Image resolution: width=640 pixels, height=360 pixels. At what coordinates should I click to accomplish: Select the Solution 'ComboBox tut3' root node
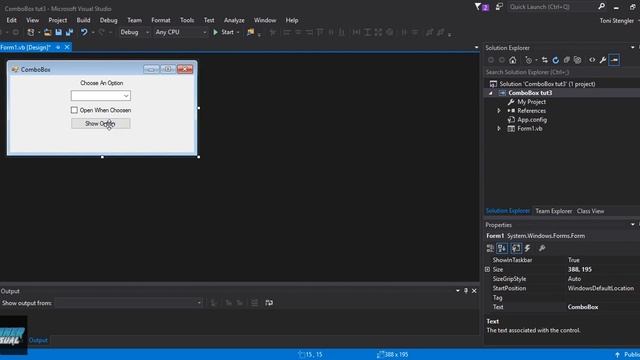[x=547, y=84]
